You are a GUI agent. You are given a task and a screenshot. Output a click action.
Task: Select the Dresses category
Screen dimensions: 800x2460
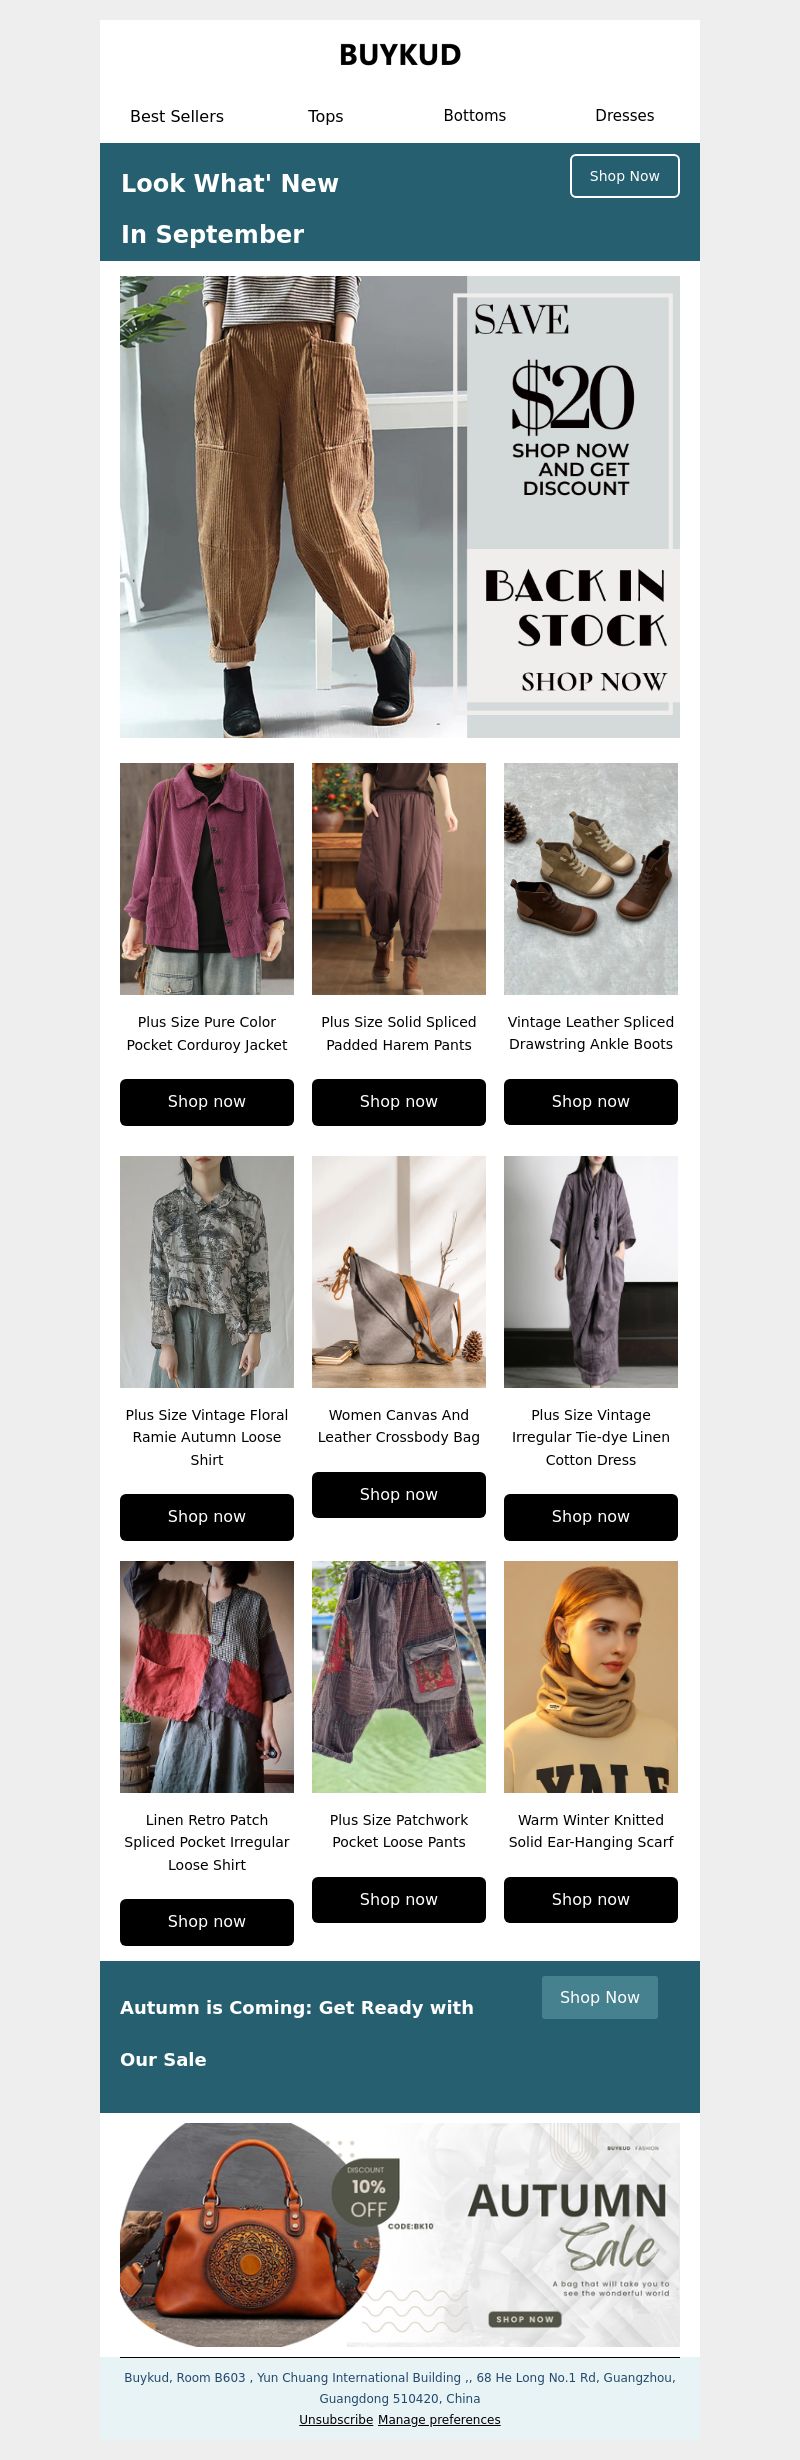pyautogui.click(x=625, y=115)
